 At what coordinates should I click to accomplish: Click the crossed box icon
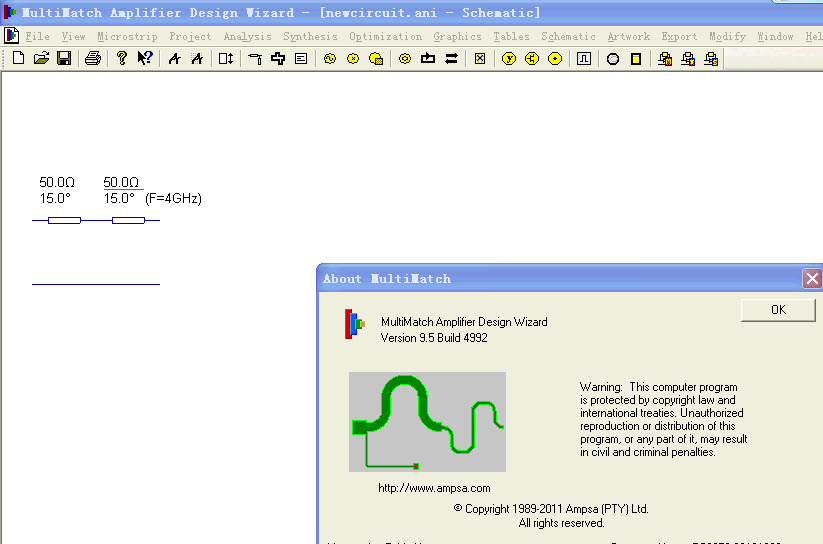[480, 58]
